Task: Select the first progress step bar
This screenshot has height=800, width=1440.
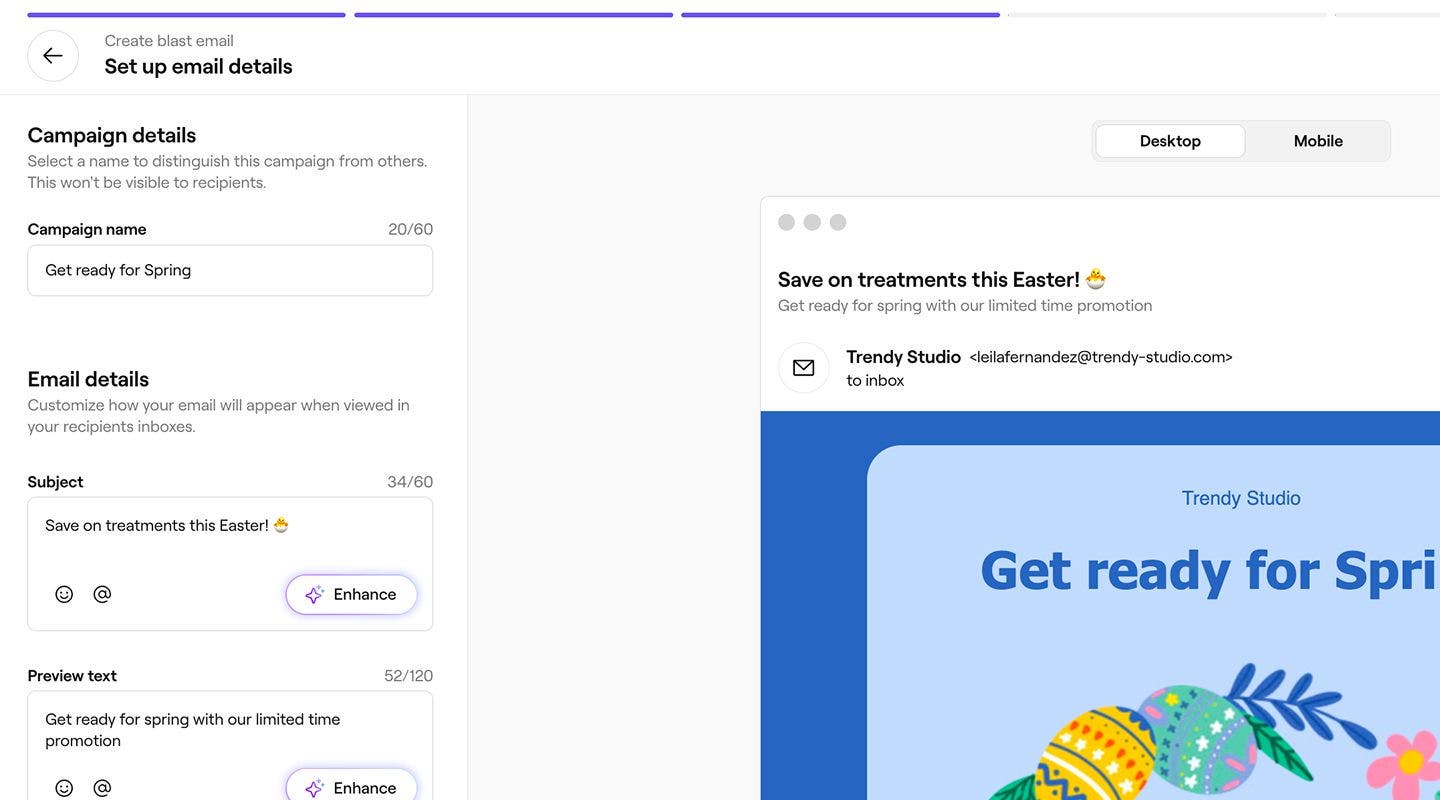Action: (186, 15)
